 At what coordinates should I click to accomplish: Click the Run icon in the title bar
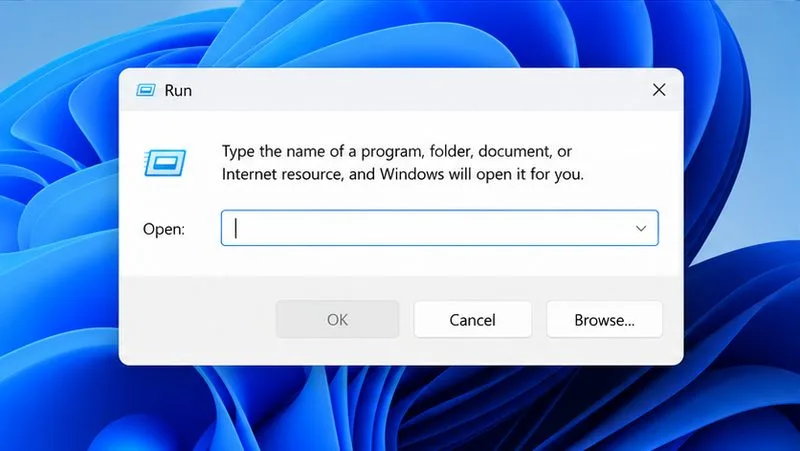[x=145, y=90]
